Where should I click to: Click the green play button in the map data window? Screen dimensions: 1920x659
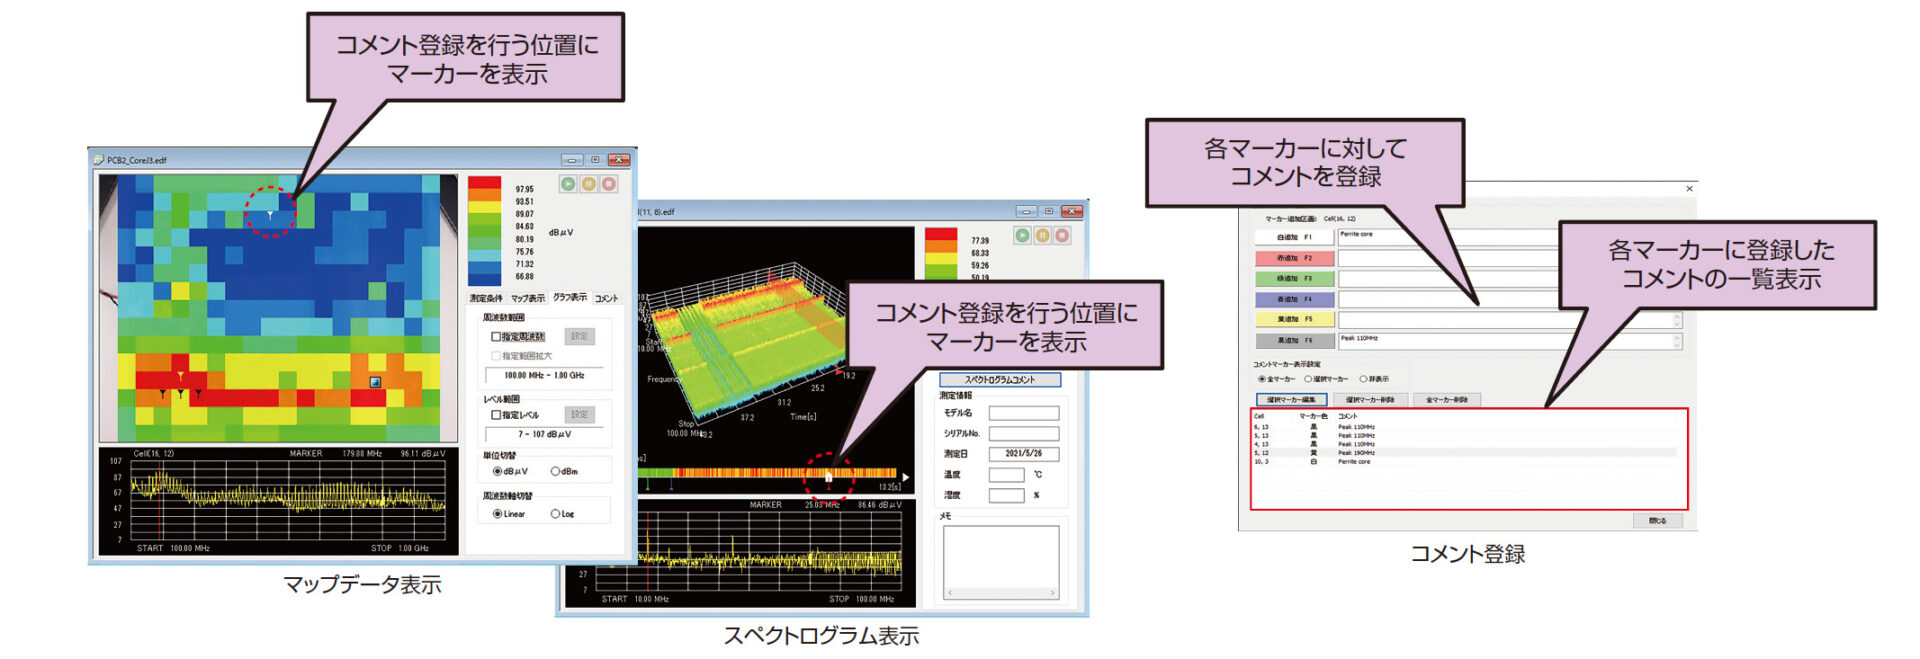[x=568, y=184]
